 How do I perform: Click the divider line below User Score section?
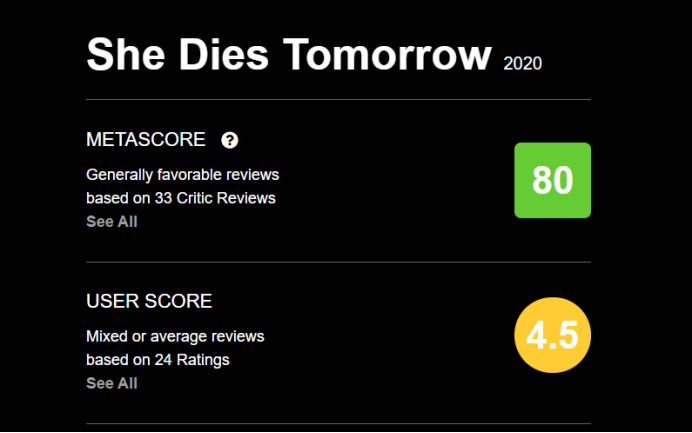338,423
